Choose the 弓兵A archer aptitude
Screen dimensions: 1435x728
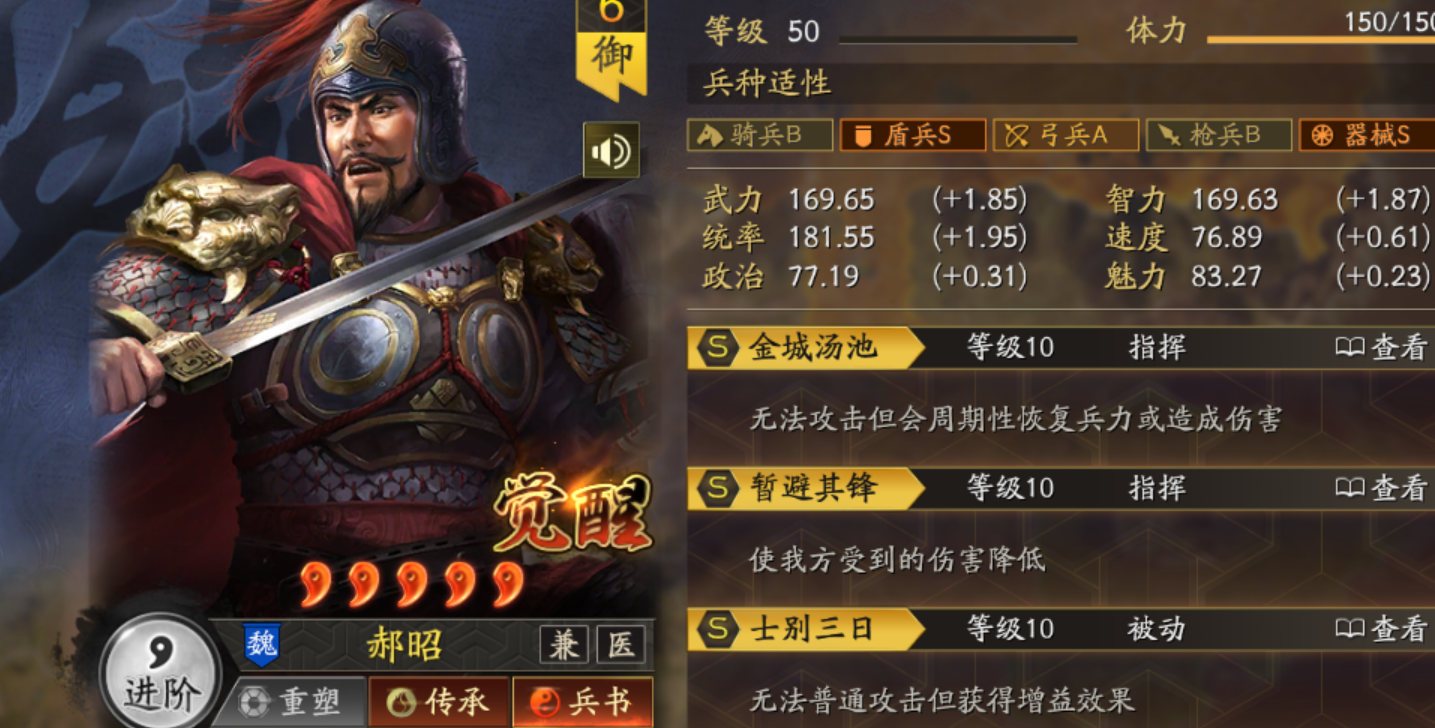[x=1066, y=135]
